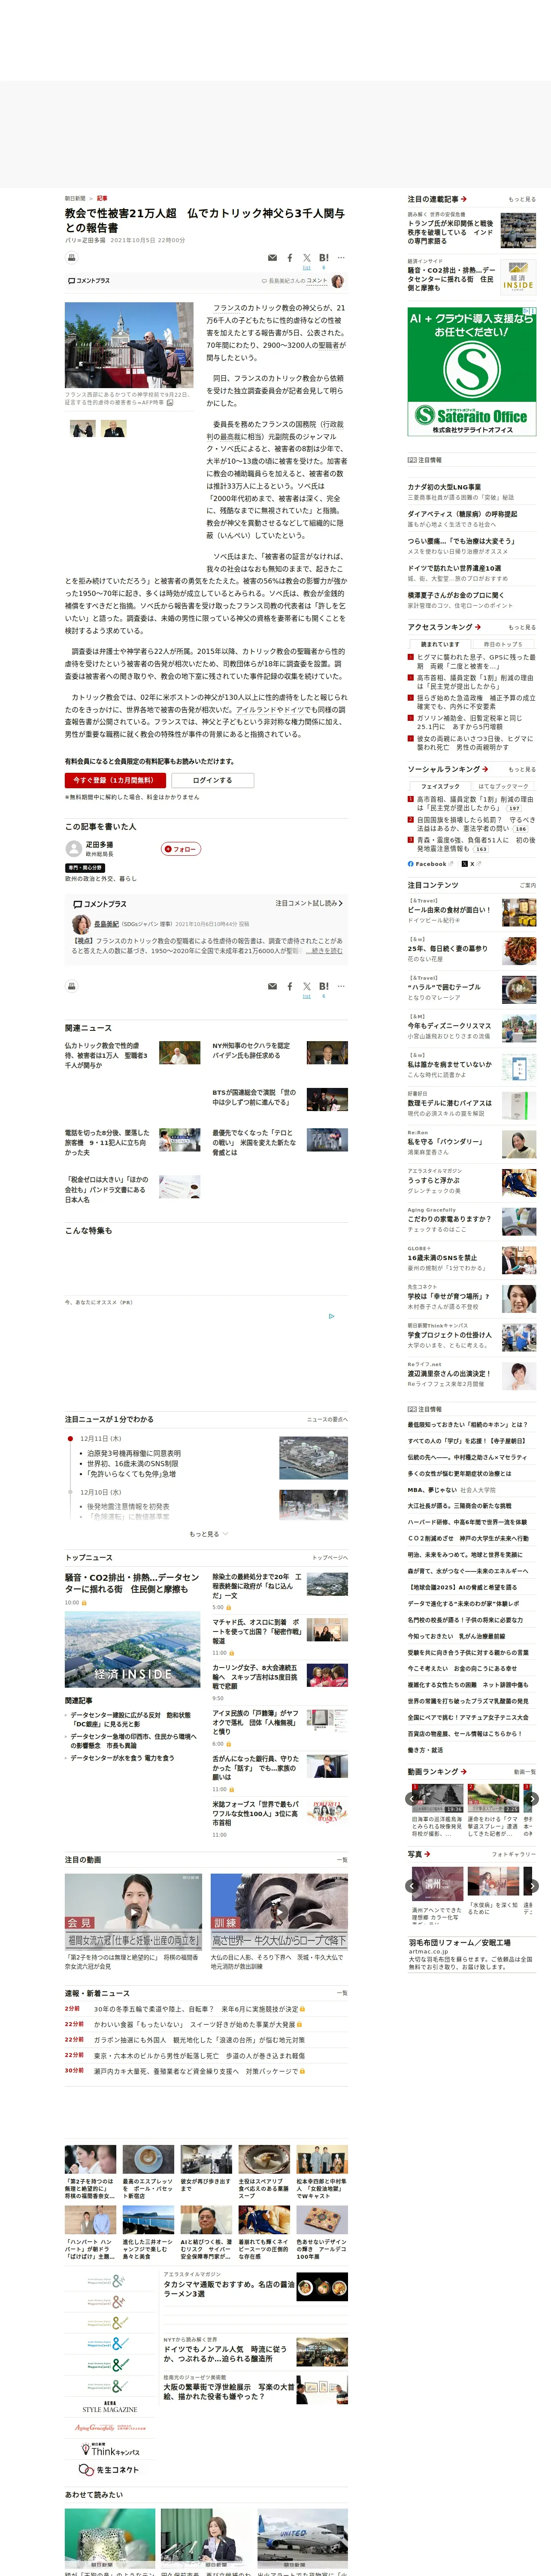Click Sateraito Office advertisement banner
The width and height of the screenshot is (551, 2576).
click(471, 371)
